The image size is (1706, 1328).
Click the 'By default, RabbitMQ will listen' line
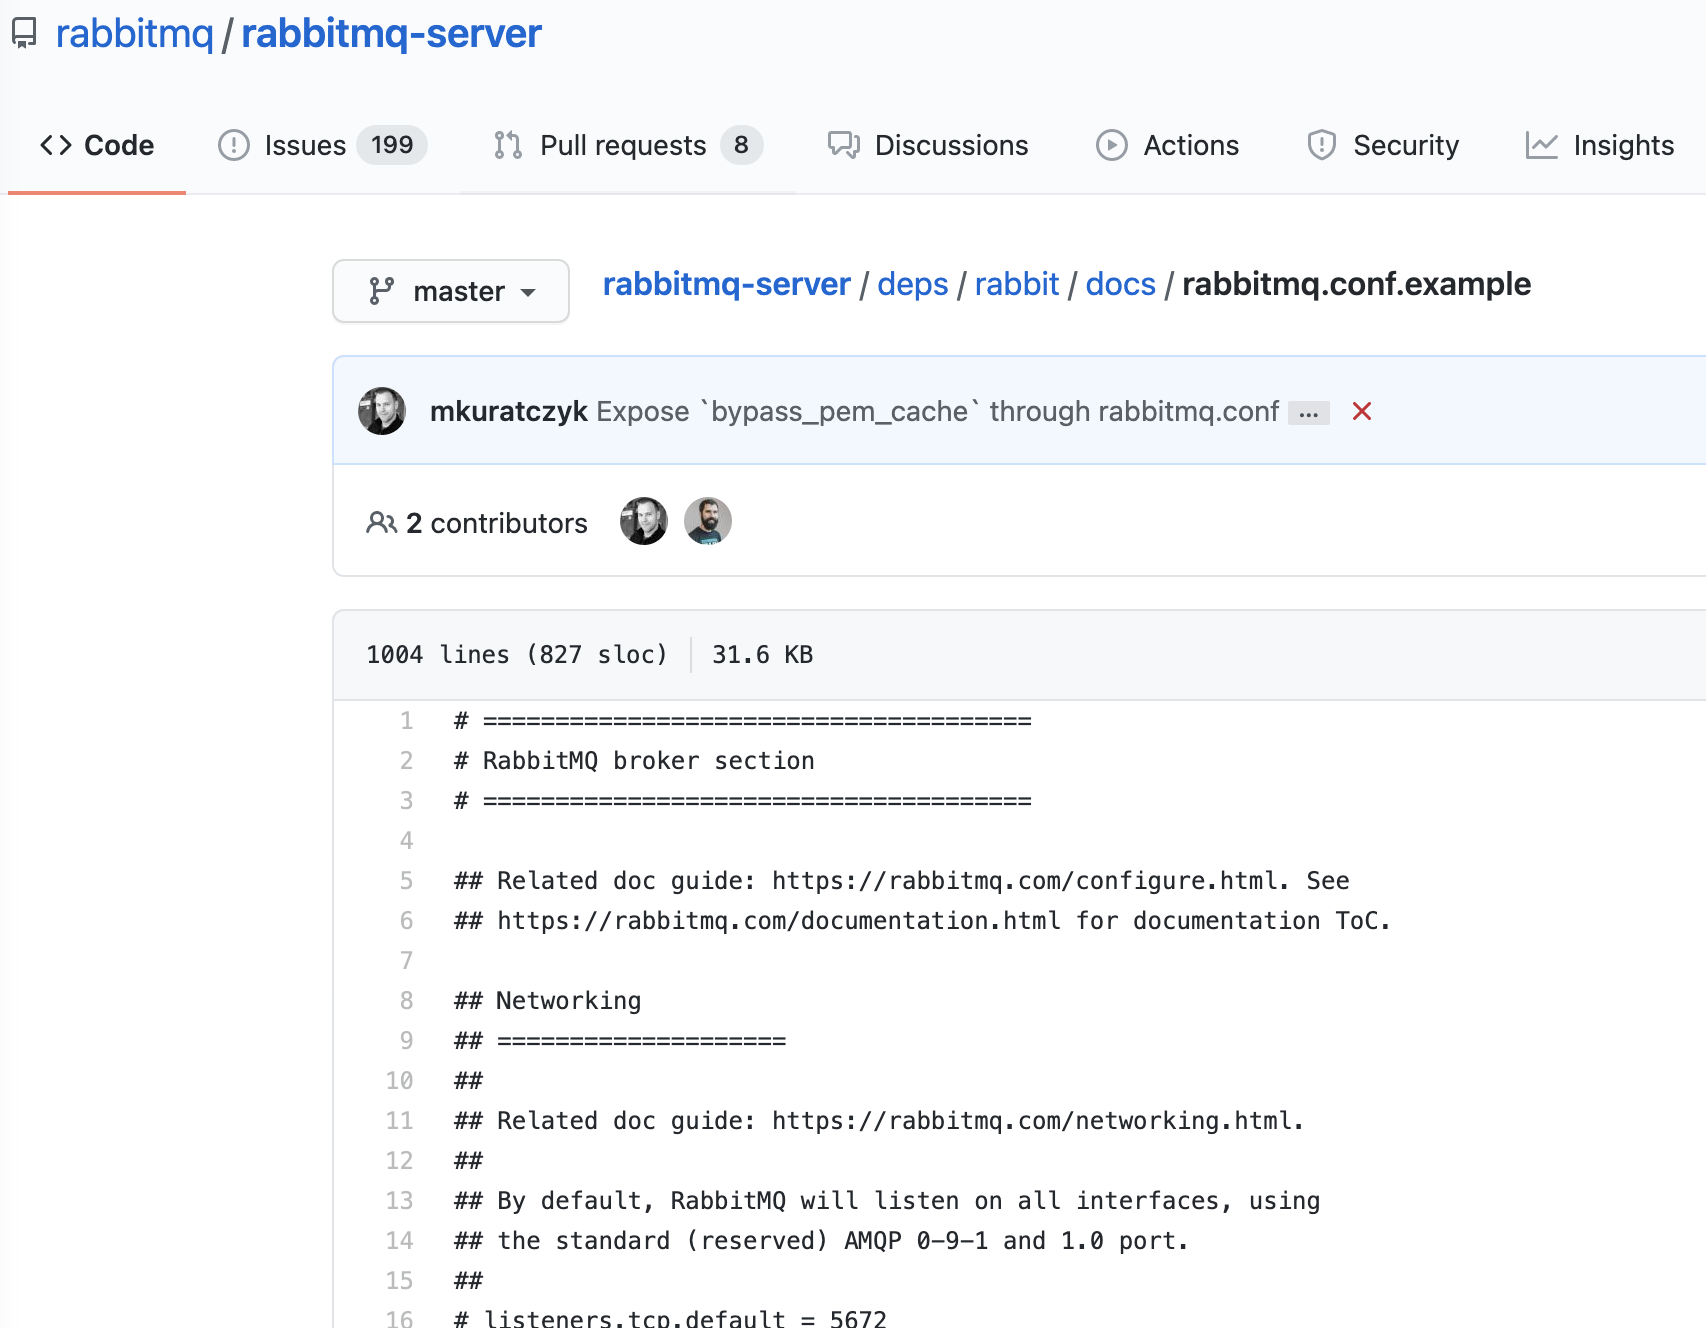pyautogui.click(x=887, y=1200)
